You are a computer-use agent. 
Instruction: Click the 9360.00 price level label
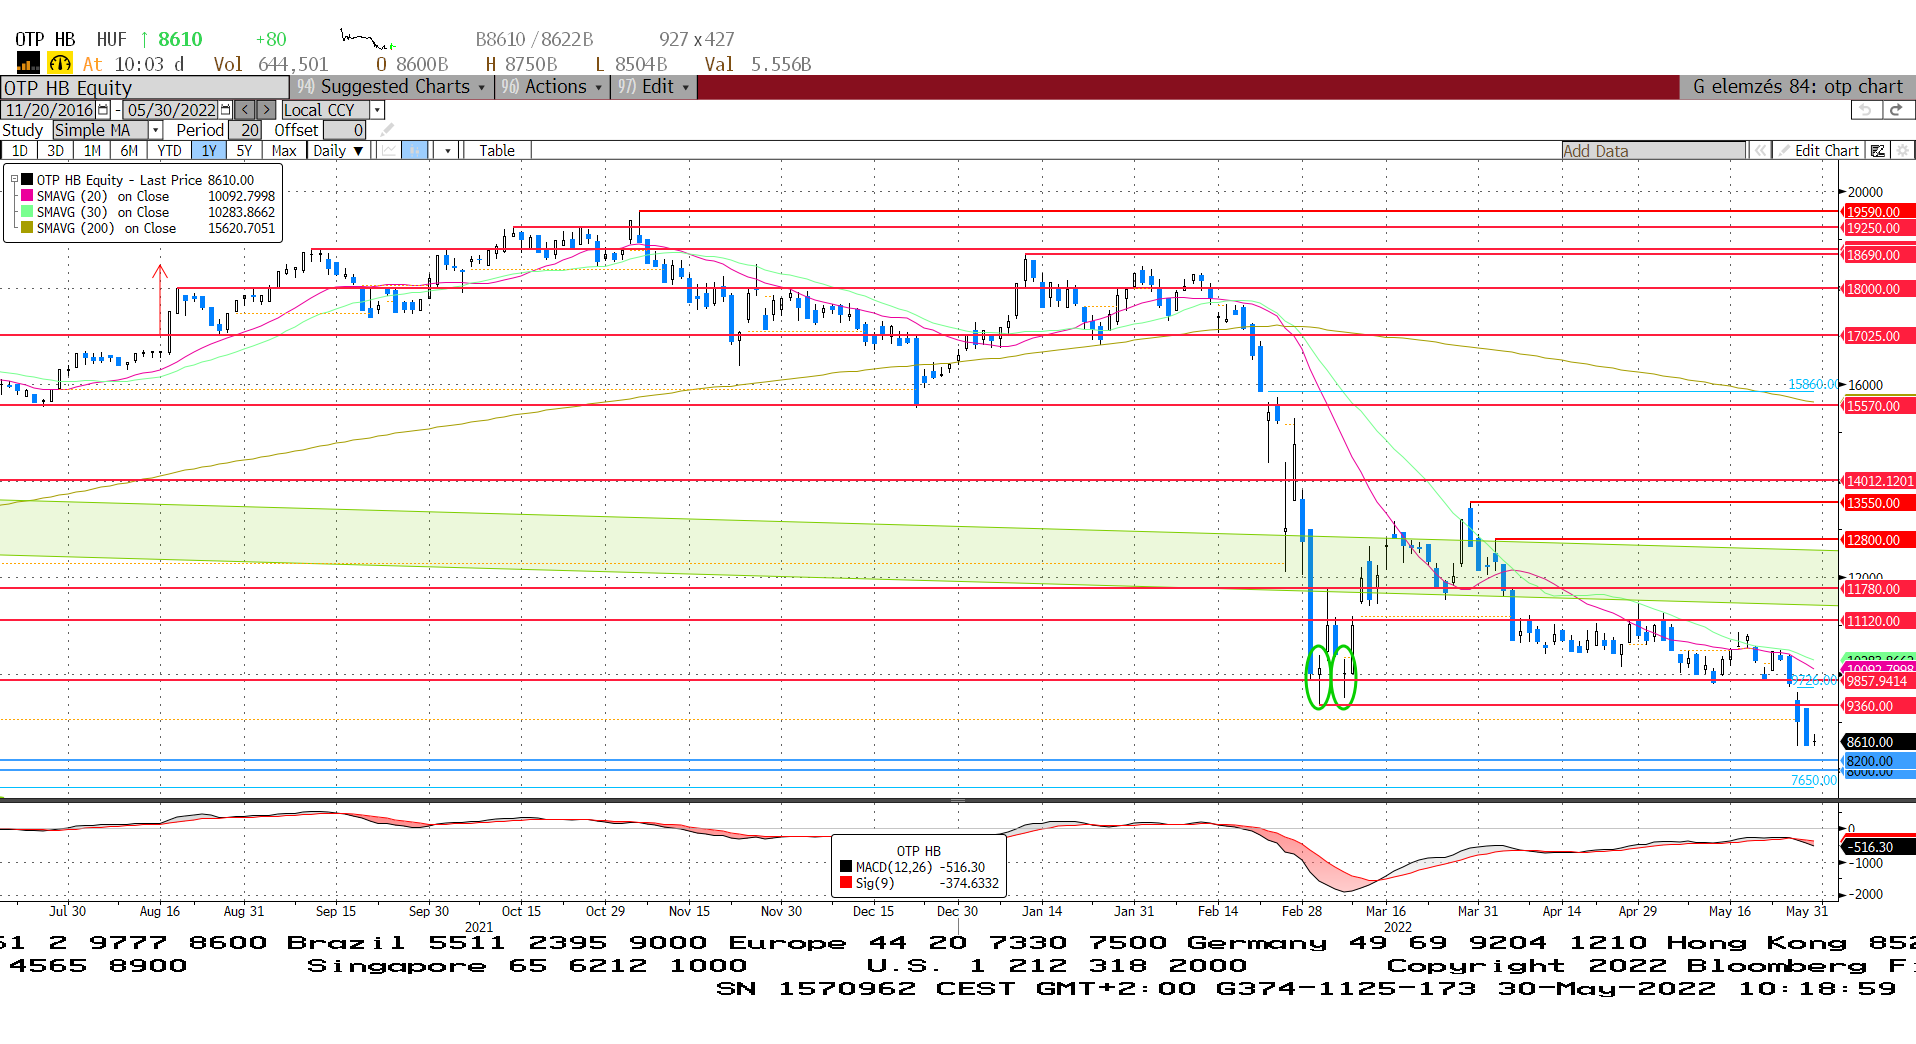click(1879, 706)
